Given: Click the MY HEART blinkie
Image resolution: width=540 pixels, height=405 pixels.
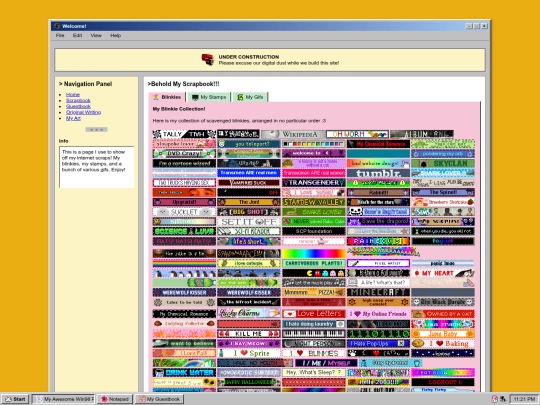Looking at the screenshot, I should [443, 273].
